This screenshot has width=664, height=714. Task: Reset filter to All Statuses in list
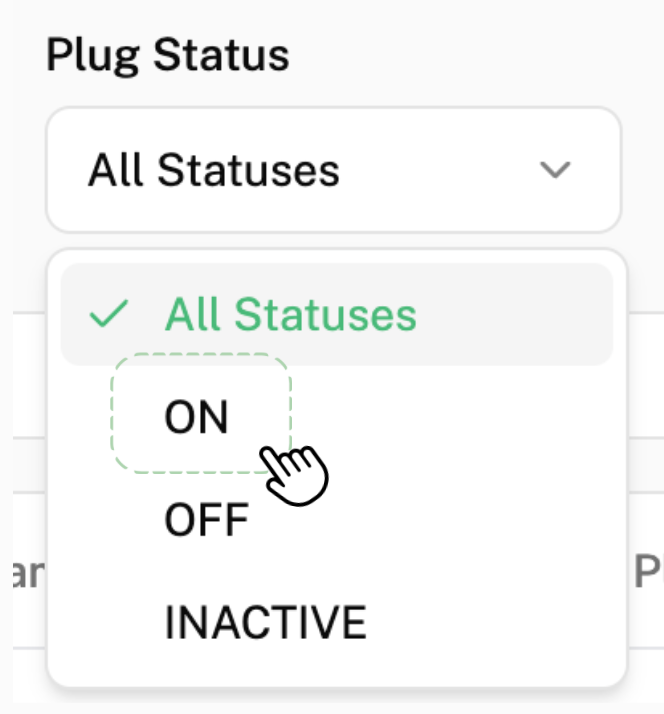[x=290, y=315]
